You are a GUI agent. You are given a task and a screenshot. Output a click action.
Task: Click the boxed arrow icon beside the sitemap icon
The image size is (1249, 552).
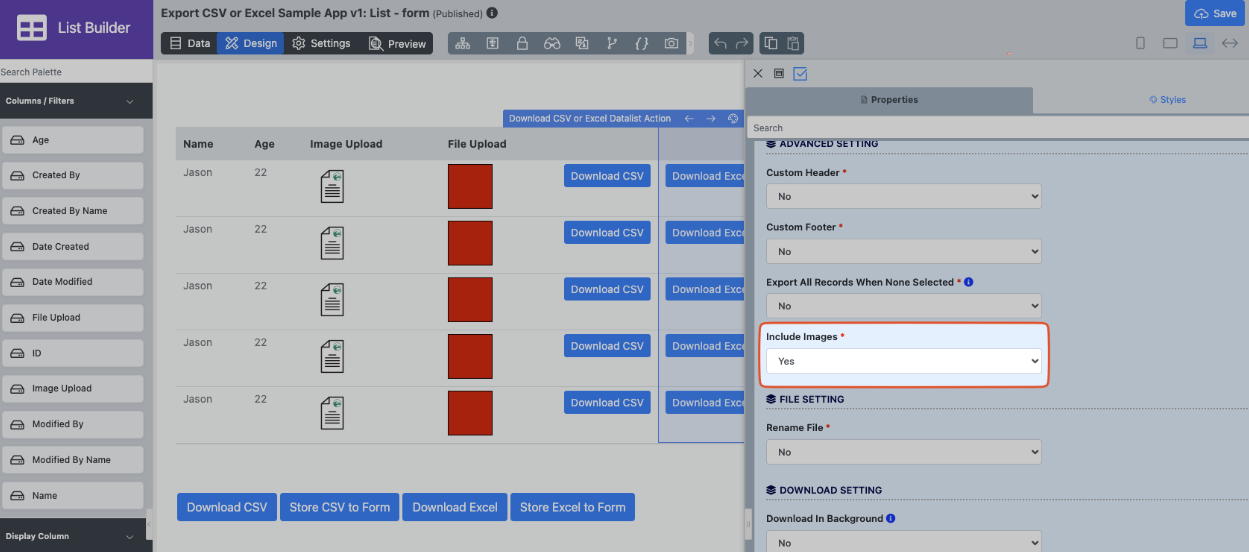[x=492, y=44]
